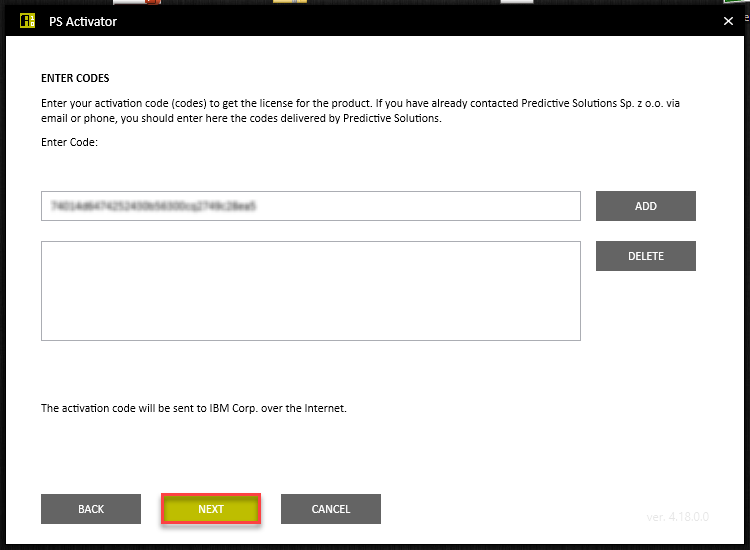Delete the selected code from list
This screenshot has width=750, height=550.
coord(646,256)
